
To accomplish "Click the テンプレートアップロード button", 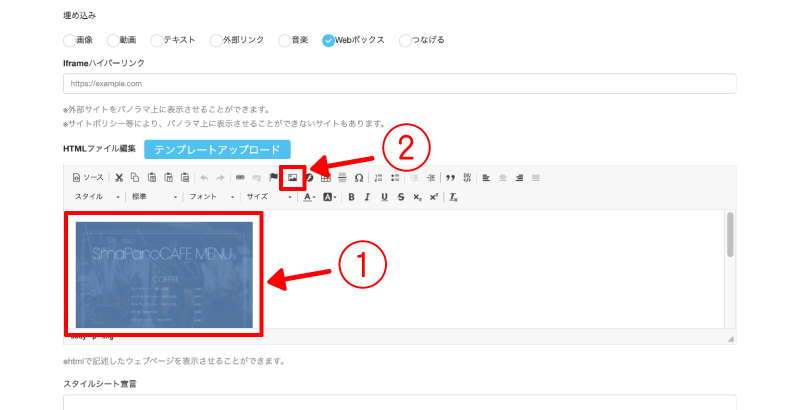I will click(216, 149).
